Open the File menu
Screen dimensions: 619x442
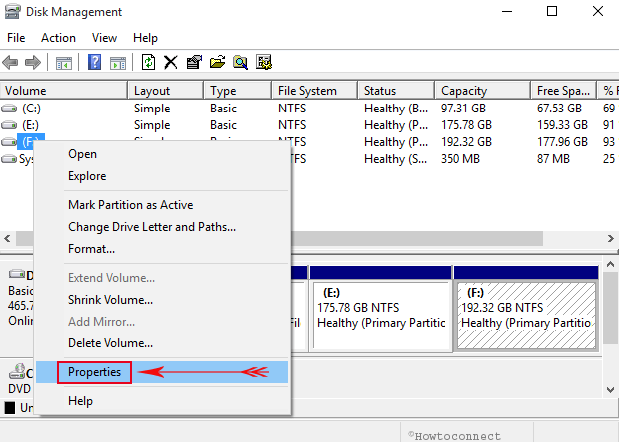[x=16, y=38]
